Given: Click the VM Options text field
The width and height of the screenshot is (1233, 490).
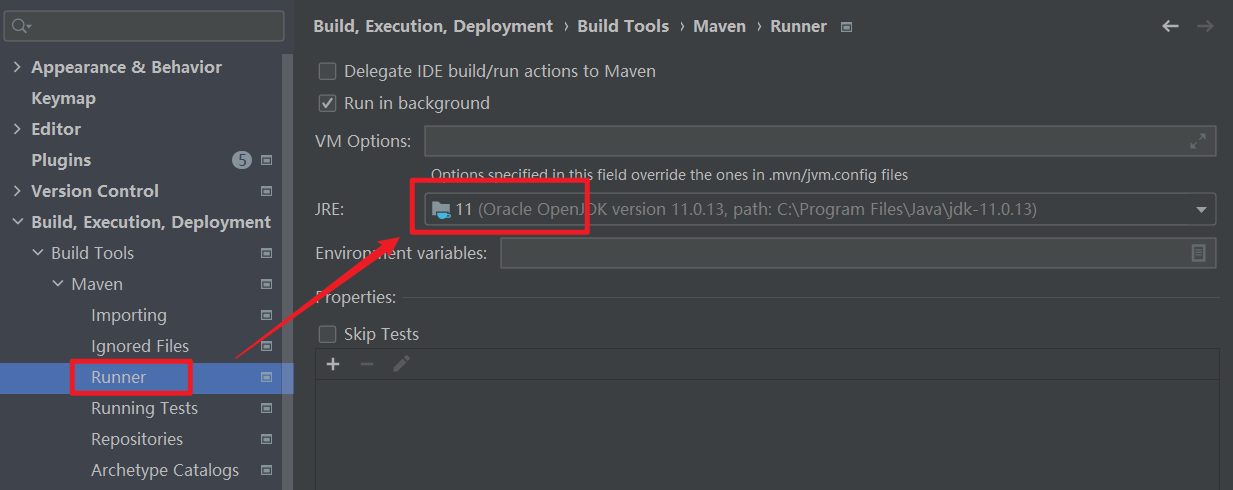Looking at the screenshot, I should [800, 141].
